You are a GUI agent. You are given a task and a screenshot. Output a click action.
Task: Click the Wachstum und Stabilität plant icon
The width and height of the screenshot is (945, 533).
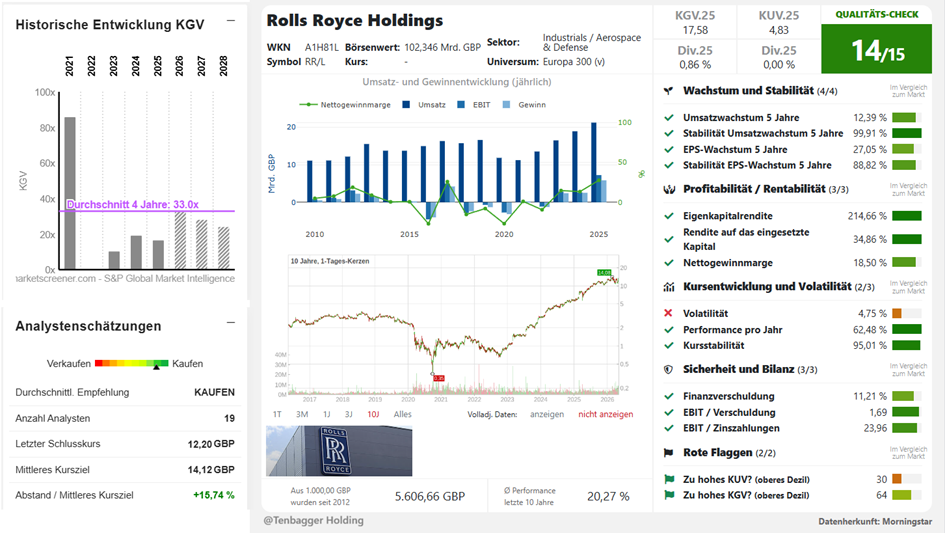point(668,91)
